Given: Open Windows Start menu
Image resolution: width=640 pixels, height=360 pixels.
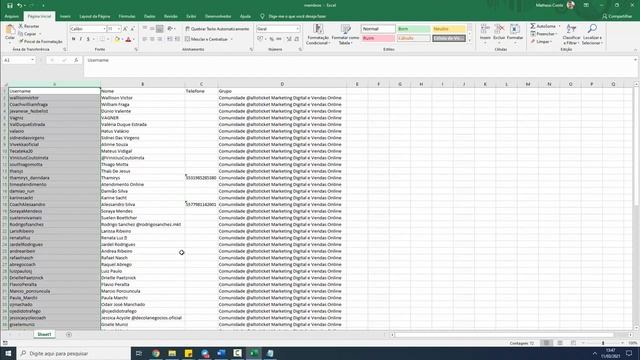Looking at the screenshot, I should pyautogui.click(x=8, y=353).
